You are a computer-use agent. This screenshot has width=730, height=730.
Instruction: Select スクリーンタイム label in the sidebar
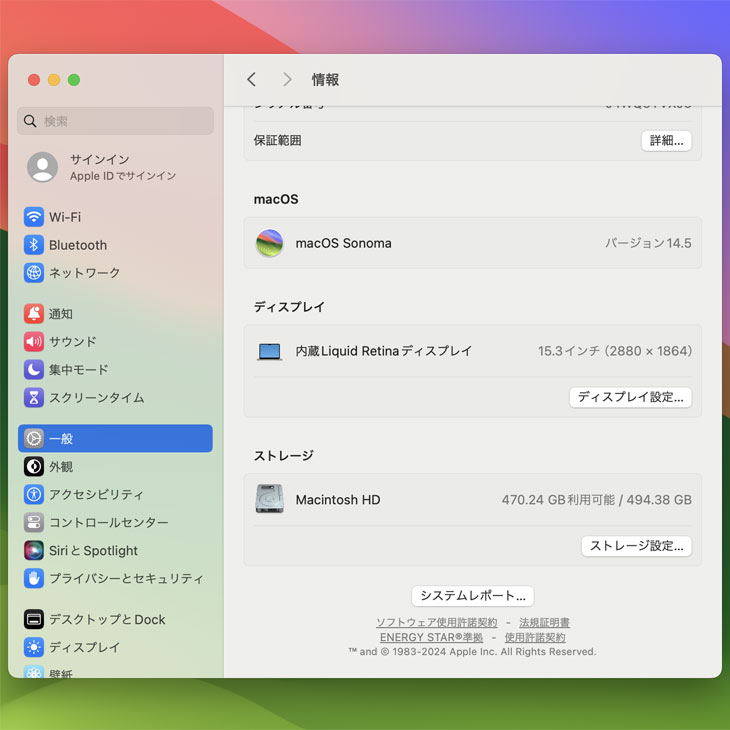point(97,398)
